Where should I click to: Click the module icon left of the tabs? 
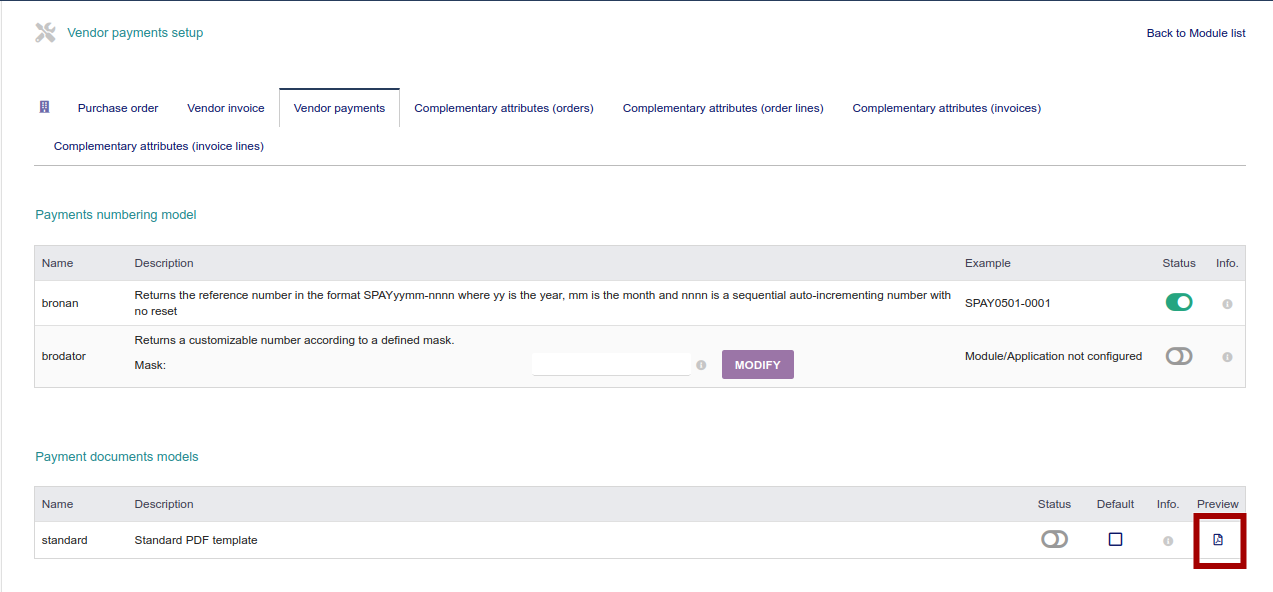pos(43,107)
